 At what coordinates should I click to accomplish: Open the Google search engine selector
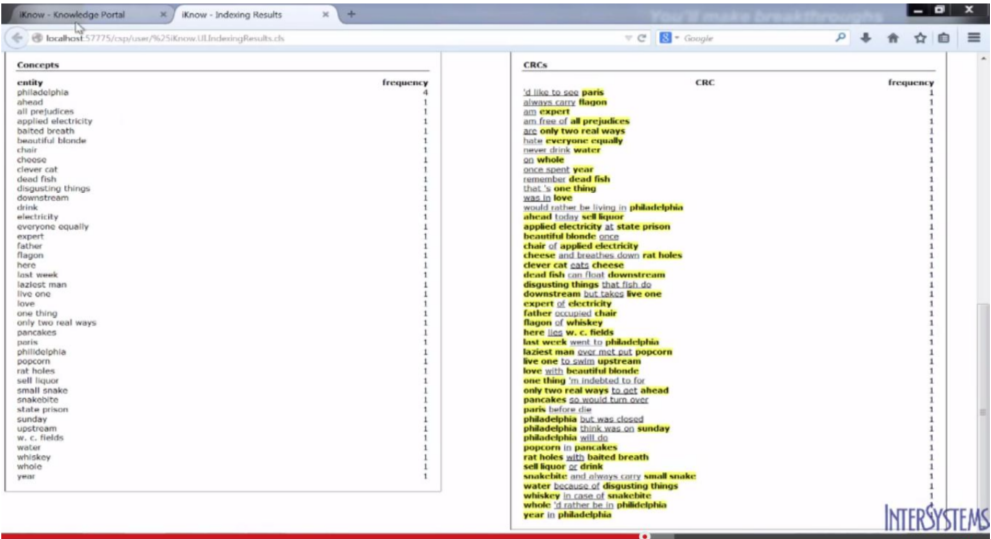click(x=669, y=38)
